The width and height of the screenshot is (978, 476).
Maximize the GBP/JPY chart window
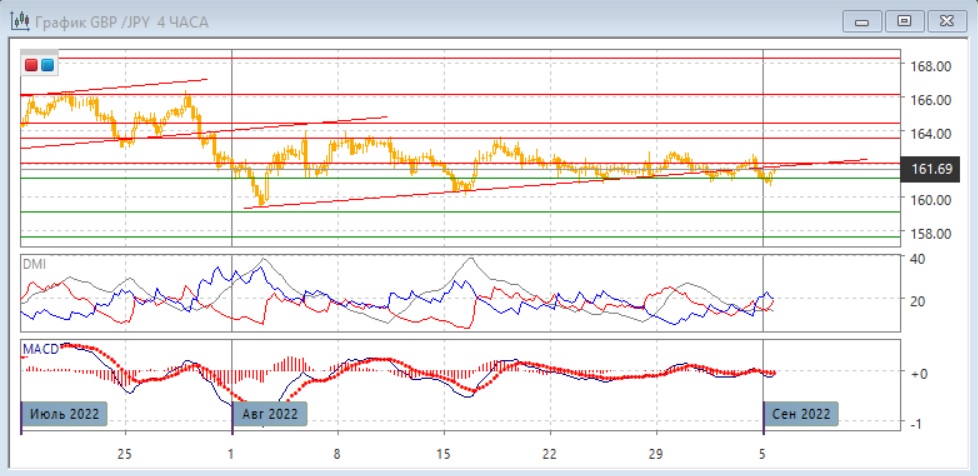coord(905,21)
